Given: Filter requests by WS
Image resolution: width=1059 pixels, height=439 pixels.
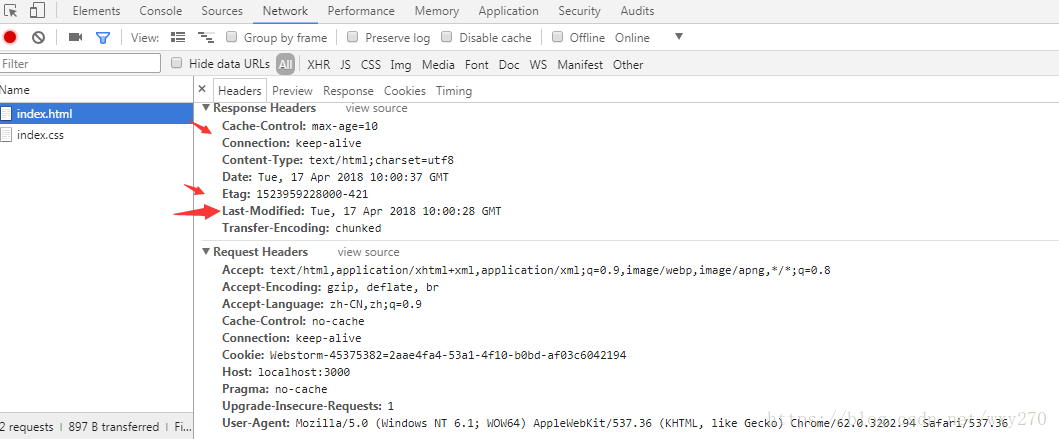Looking at the screenshot, I should (x=538, y=65).
